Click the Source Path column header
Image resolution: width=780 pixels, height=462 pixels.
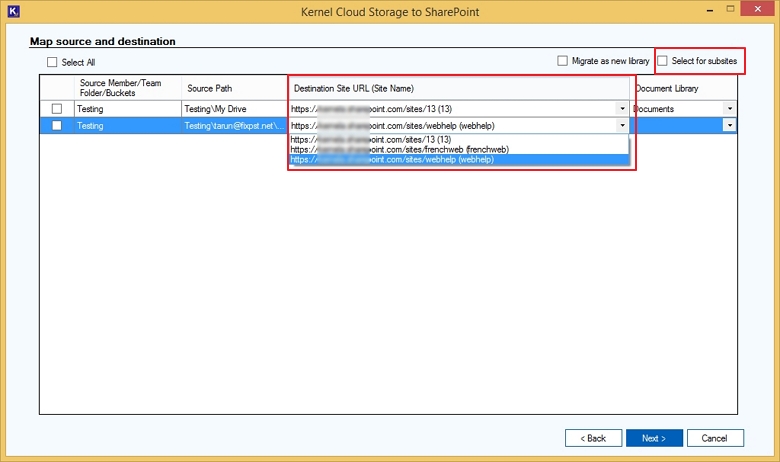[234, 88]
